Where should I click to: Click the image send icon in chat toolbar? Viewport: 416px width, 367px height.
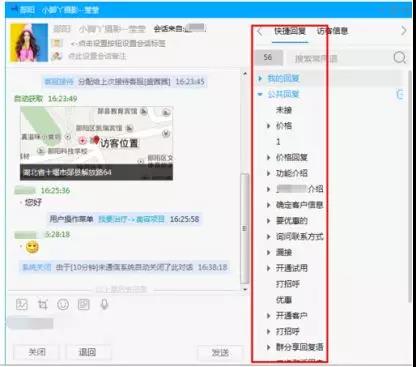click(22, 304)
